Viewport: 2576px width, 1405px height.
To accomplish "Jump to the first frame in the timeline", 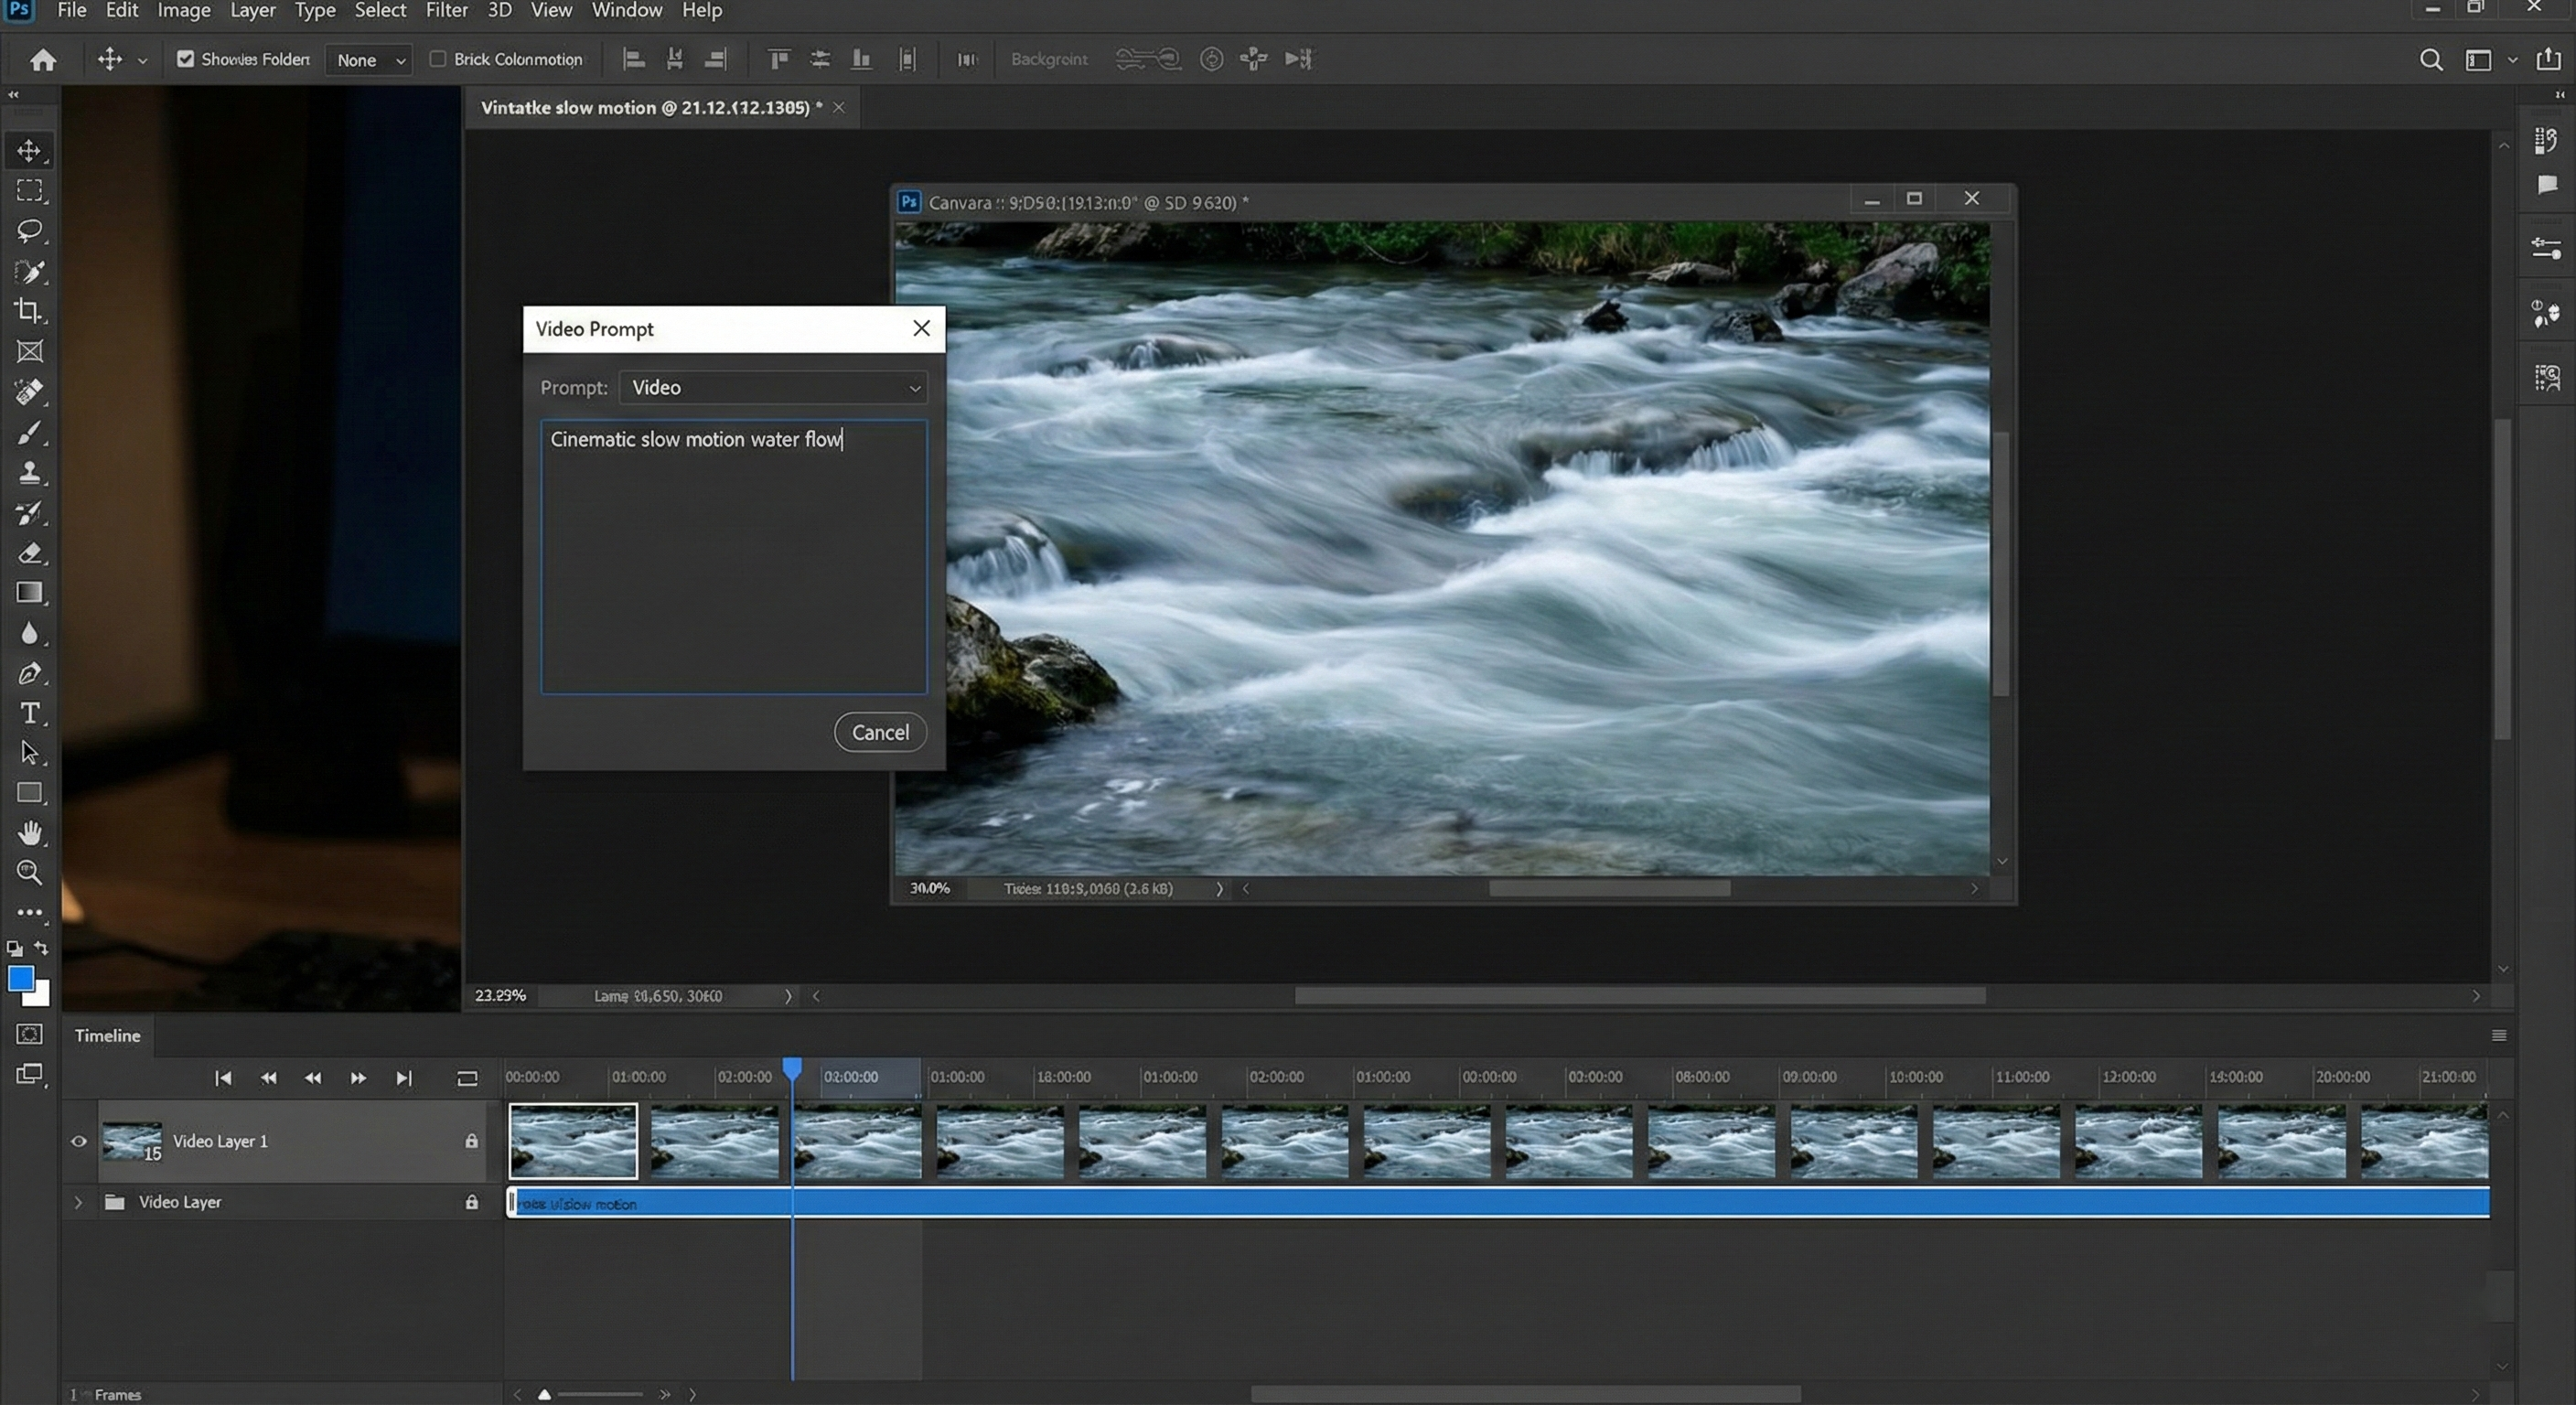I will tap(223, 1078).
